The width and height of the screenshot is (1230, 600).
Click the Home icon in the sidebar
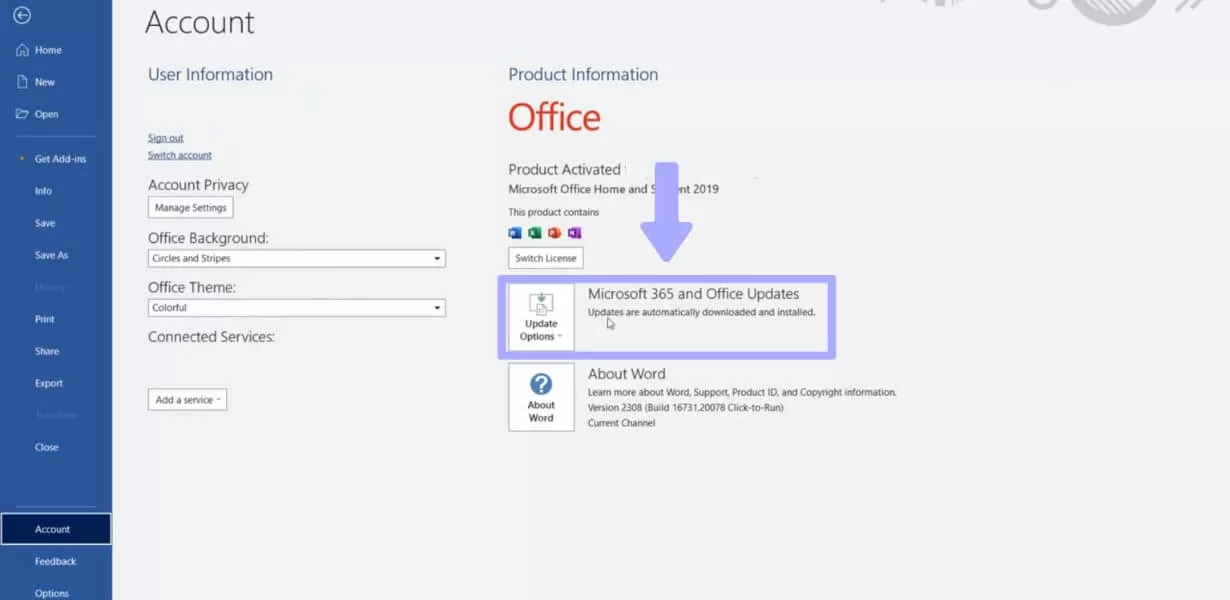click(x=21, y=49)
